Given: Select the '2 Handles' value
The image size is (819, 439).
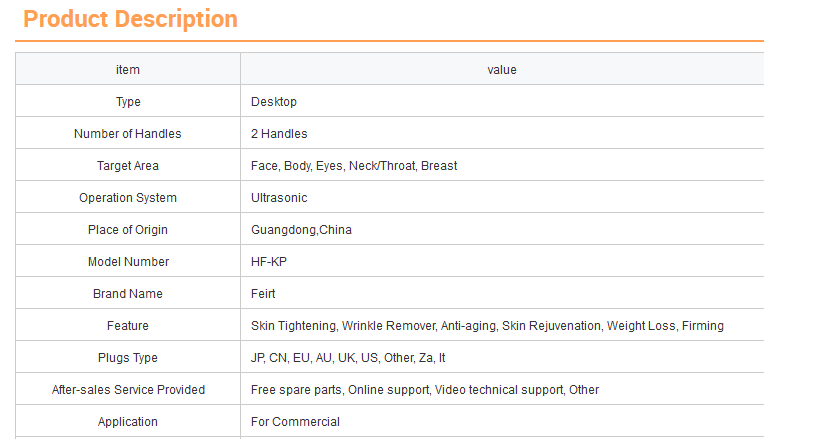Looking at the screenshot, I should [x=279, y=134].
